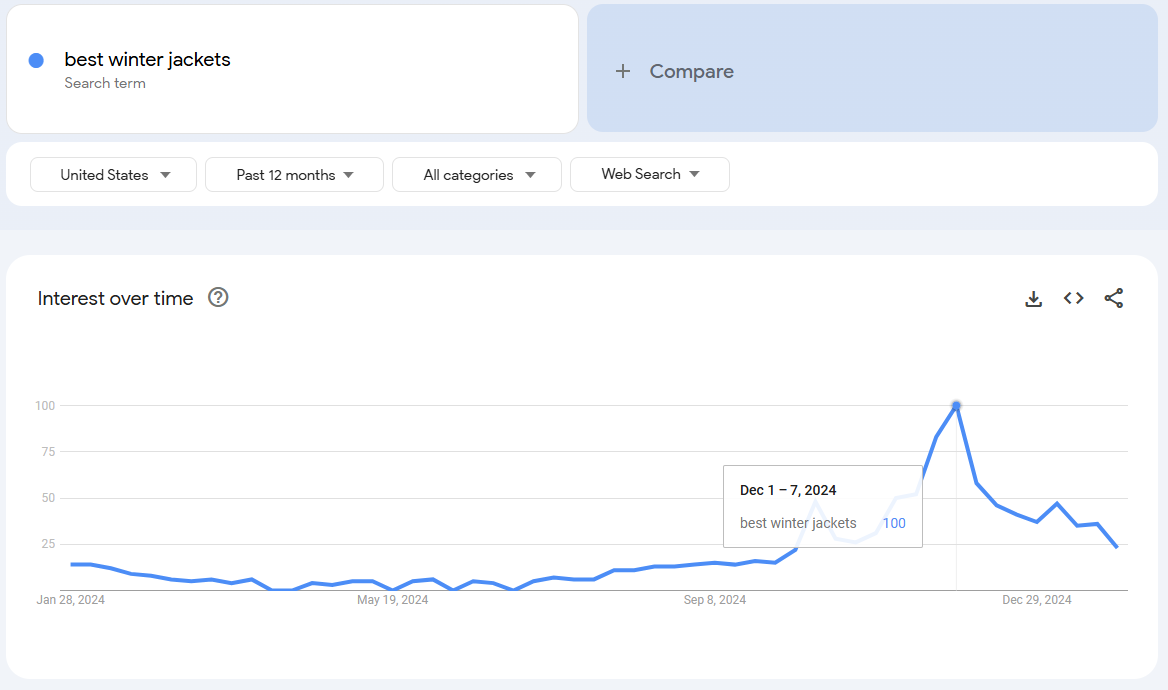This screenshot has height=690, width=1168.
Task: Click the Dec 29, 2024 axis label
Action: pos(1035,600)
